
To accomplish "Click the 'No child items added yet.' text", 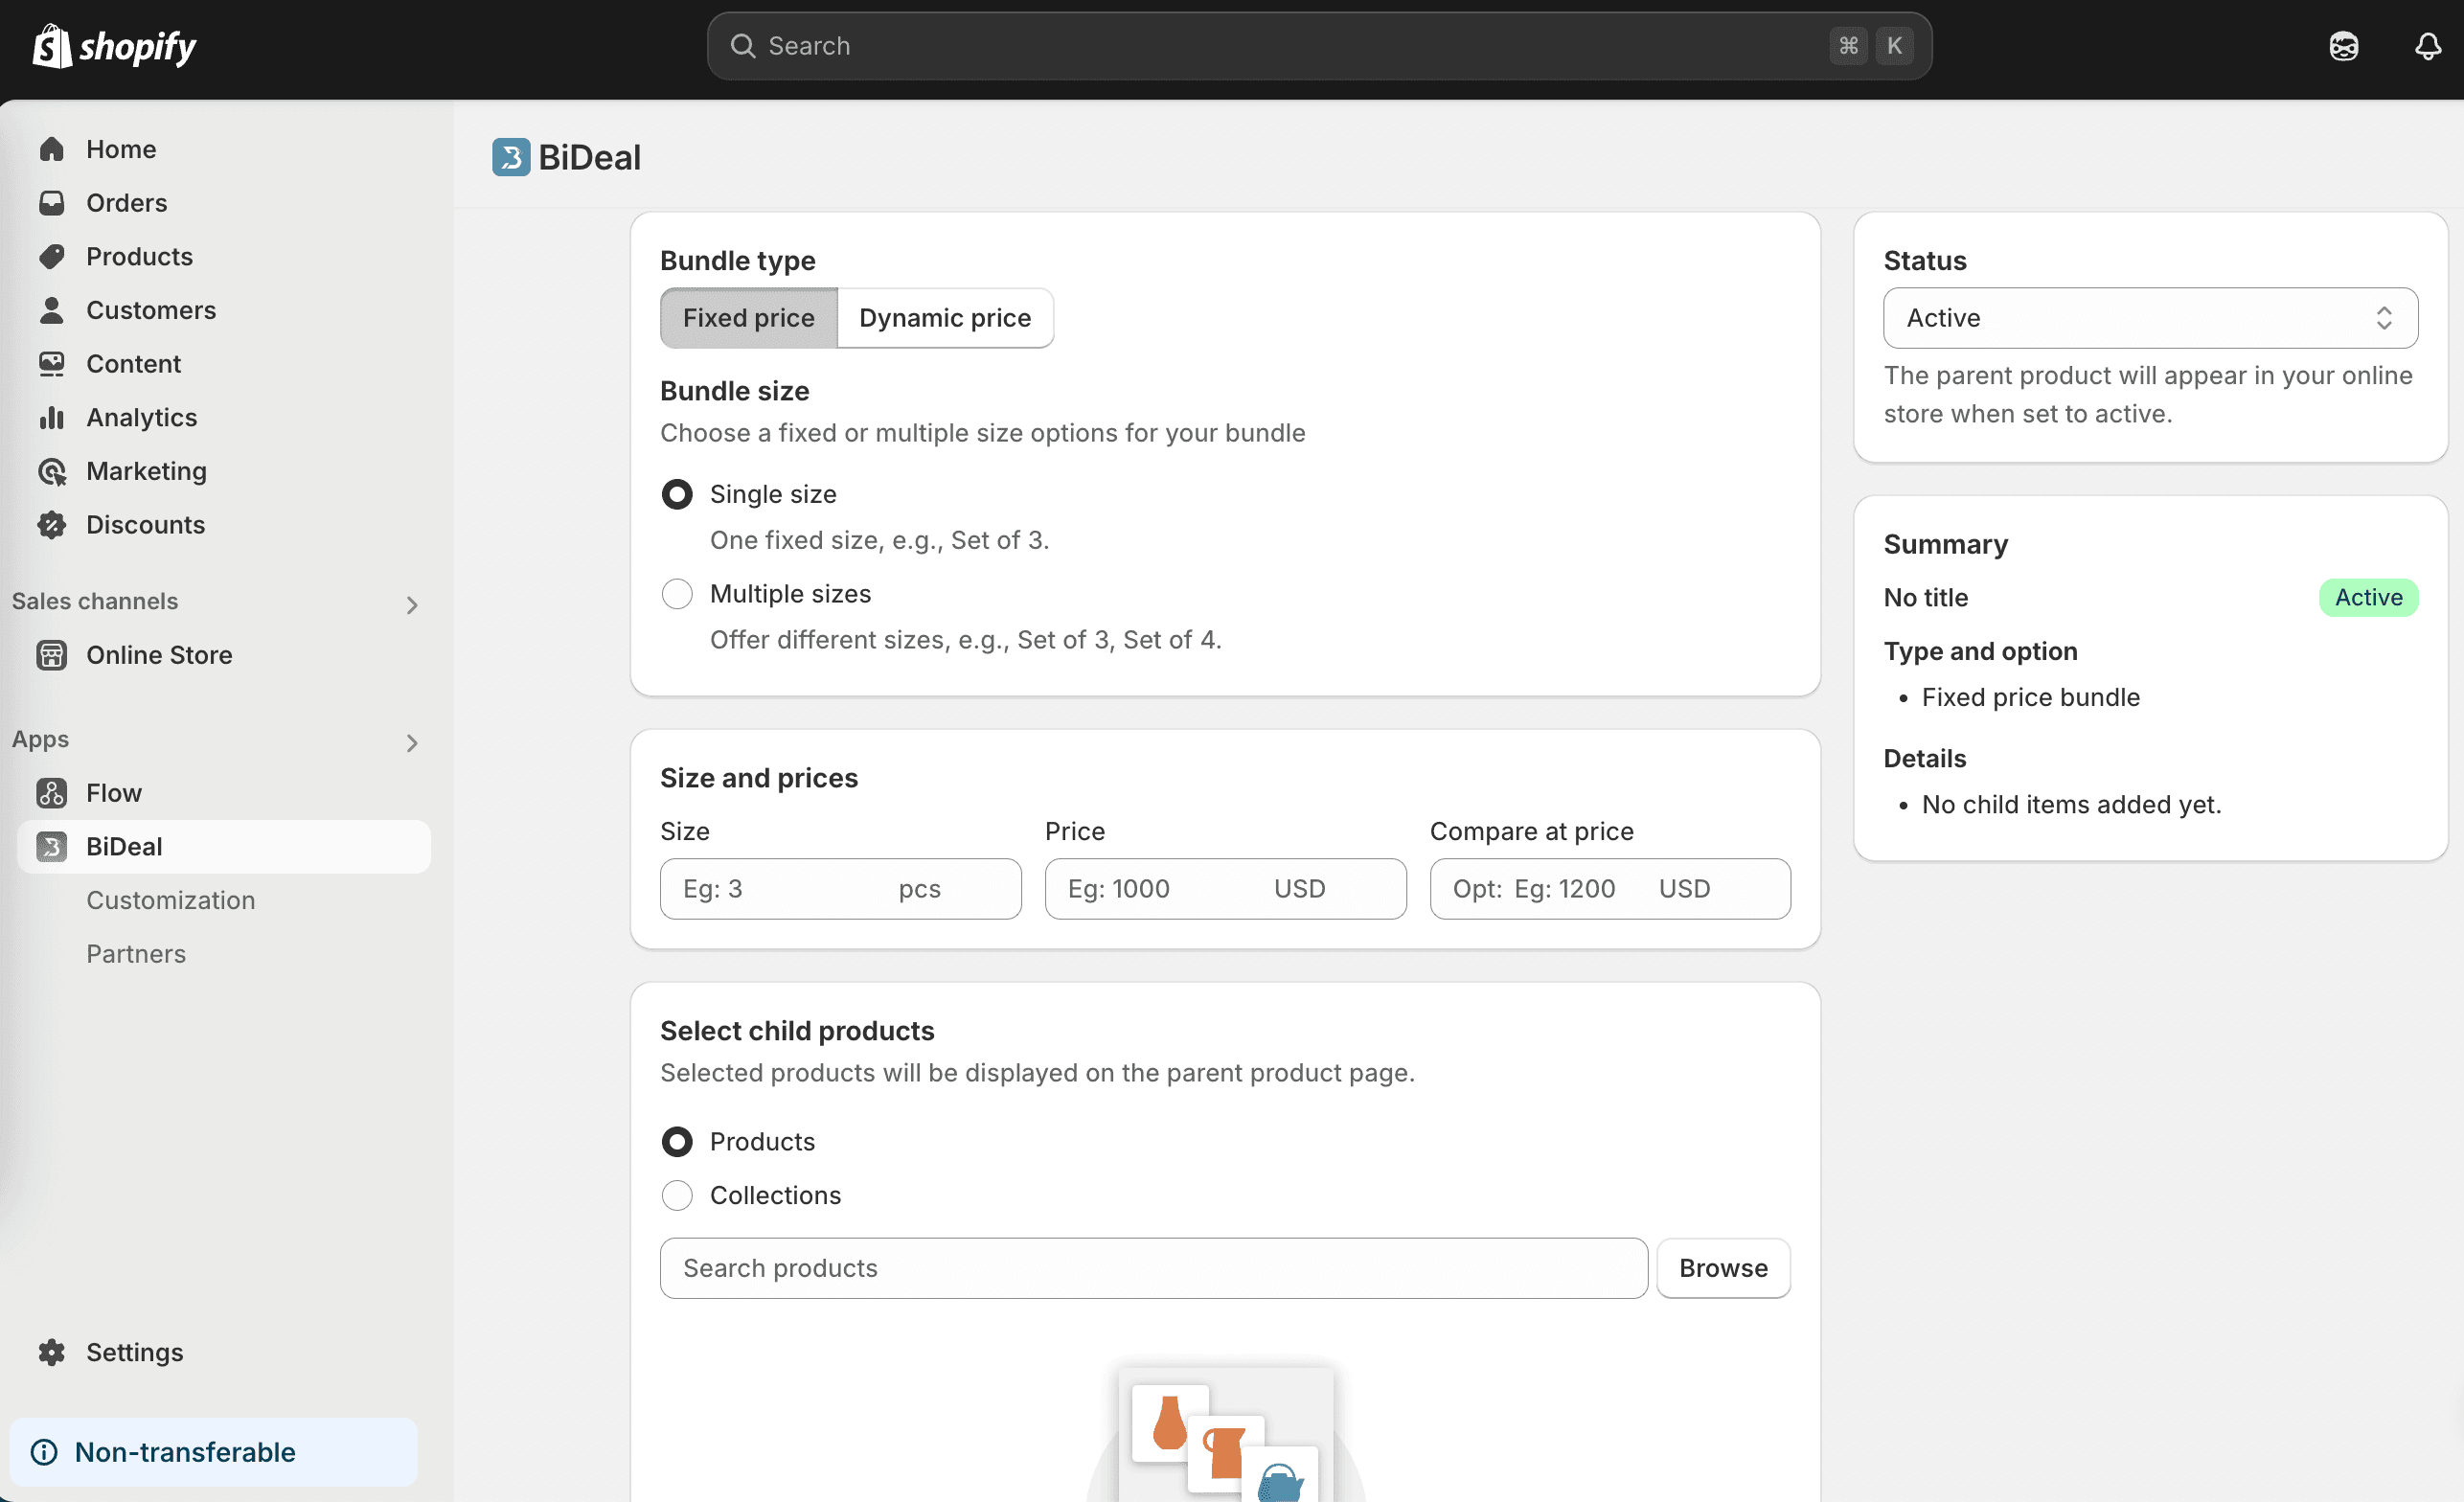I will [2071, 805].
